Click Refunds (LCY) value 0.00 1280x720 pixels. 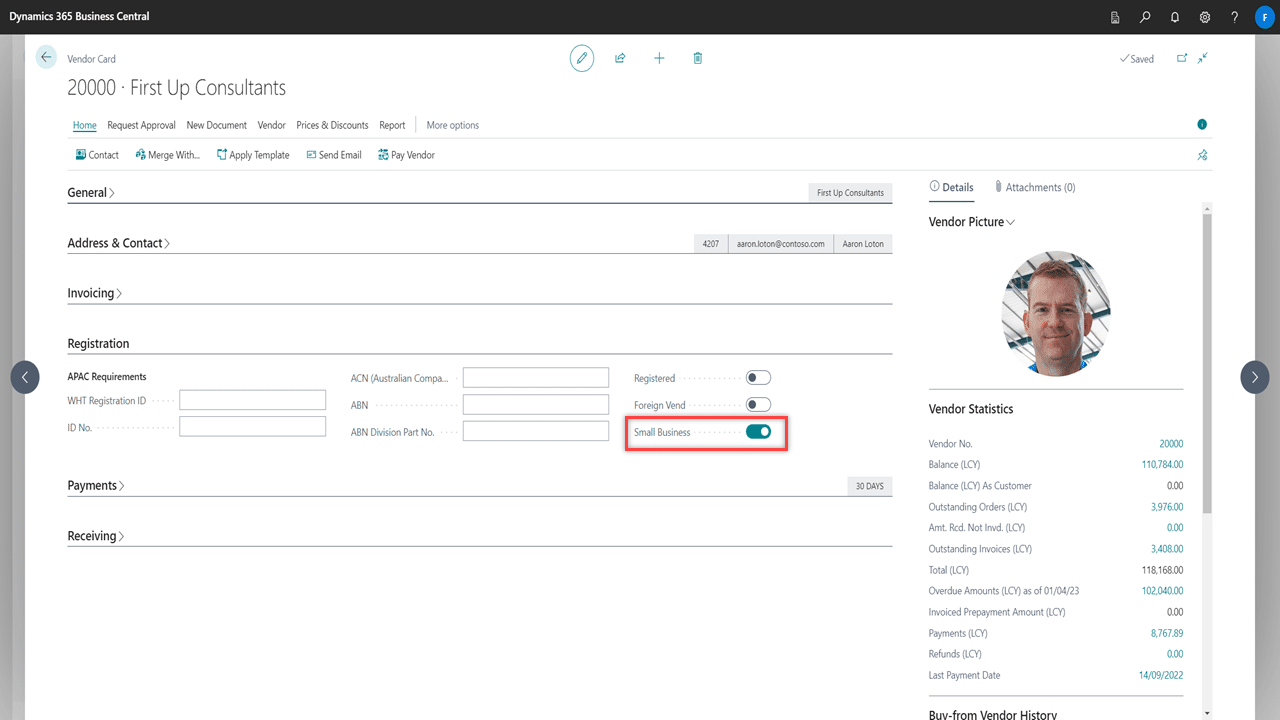(x=1175, y=654)
